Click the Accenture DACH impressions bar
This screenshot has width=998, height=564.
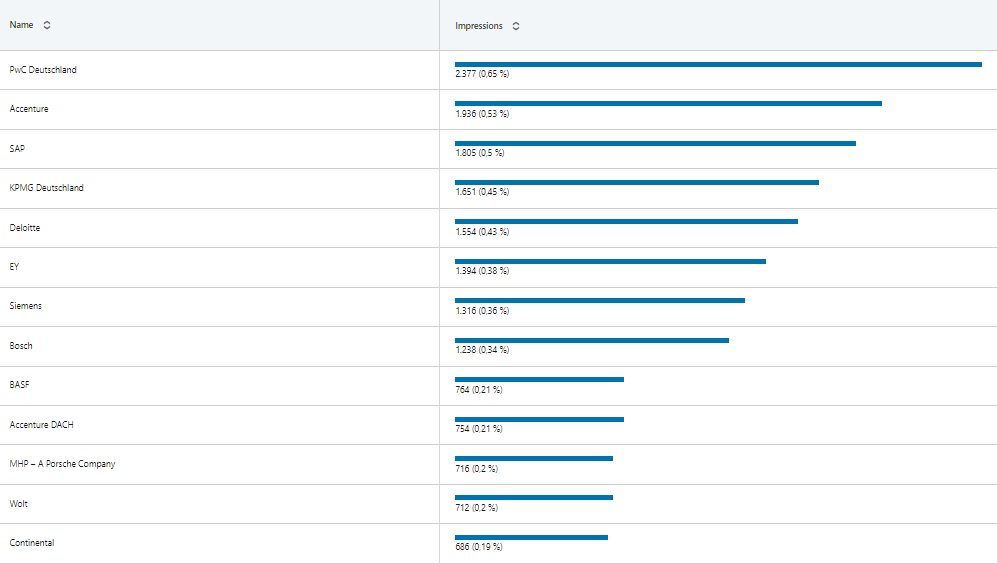click(x=539, y=419)
